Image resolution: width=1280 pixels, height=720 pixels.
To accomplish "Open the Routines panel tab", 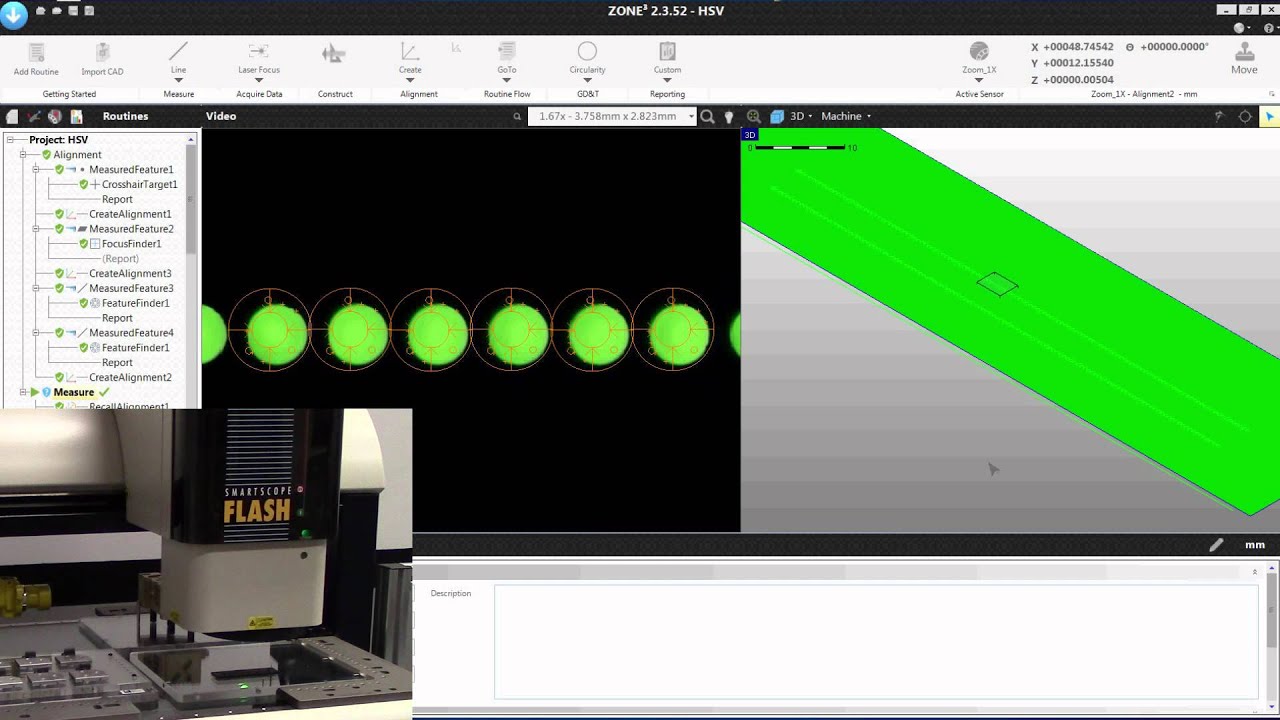I will click(125, 116).
